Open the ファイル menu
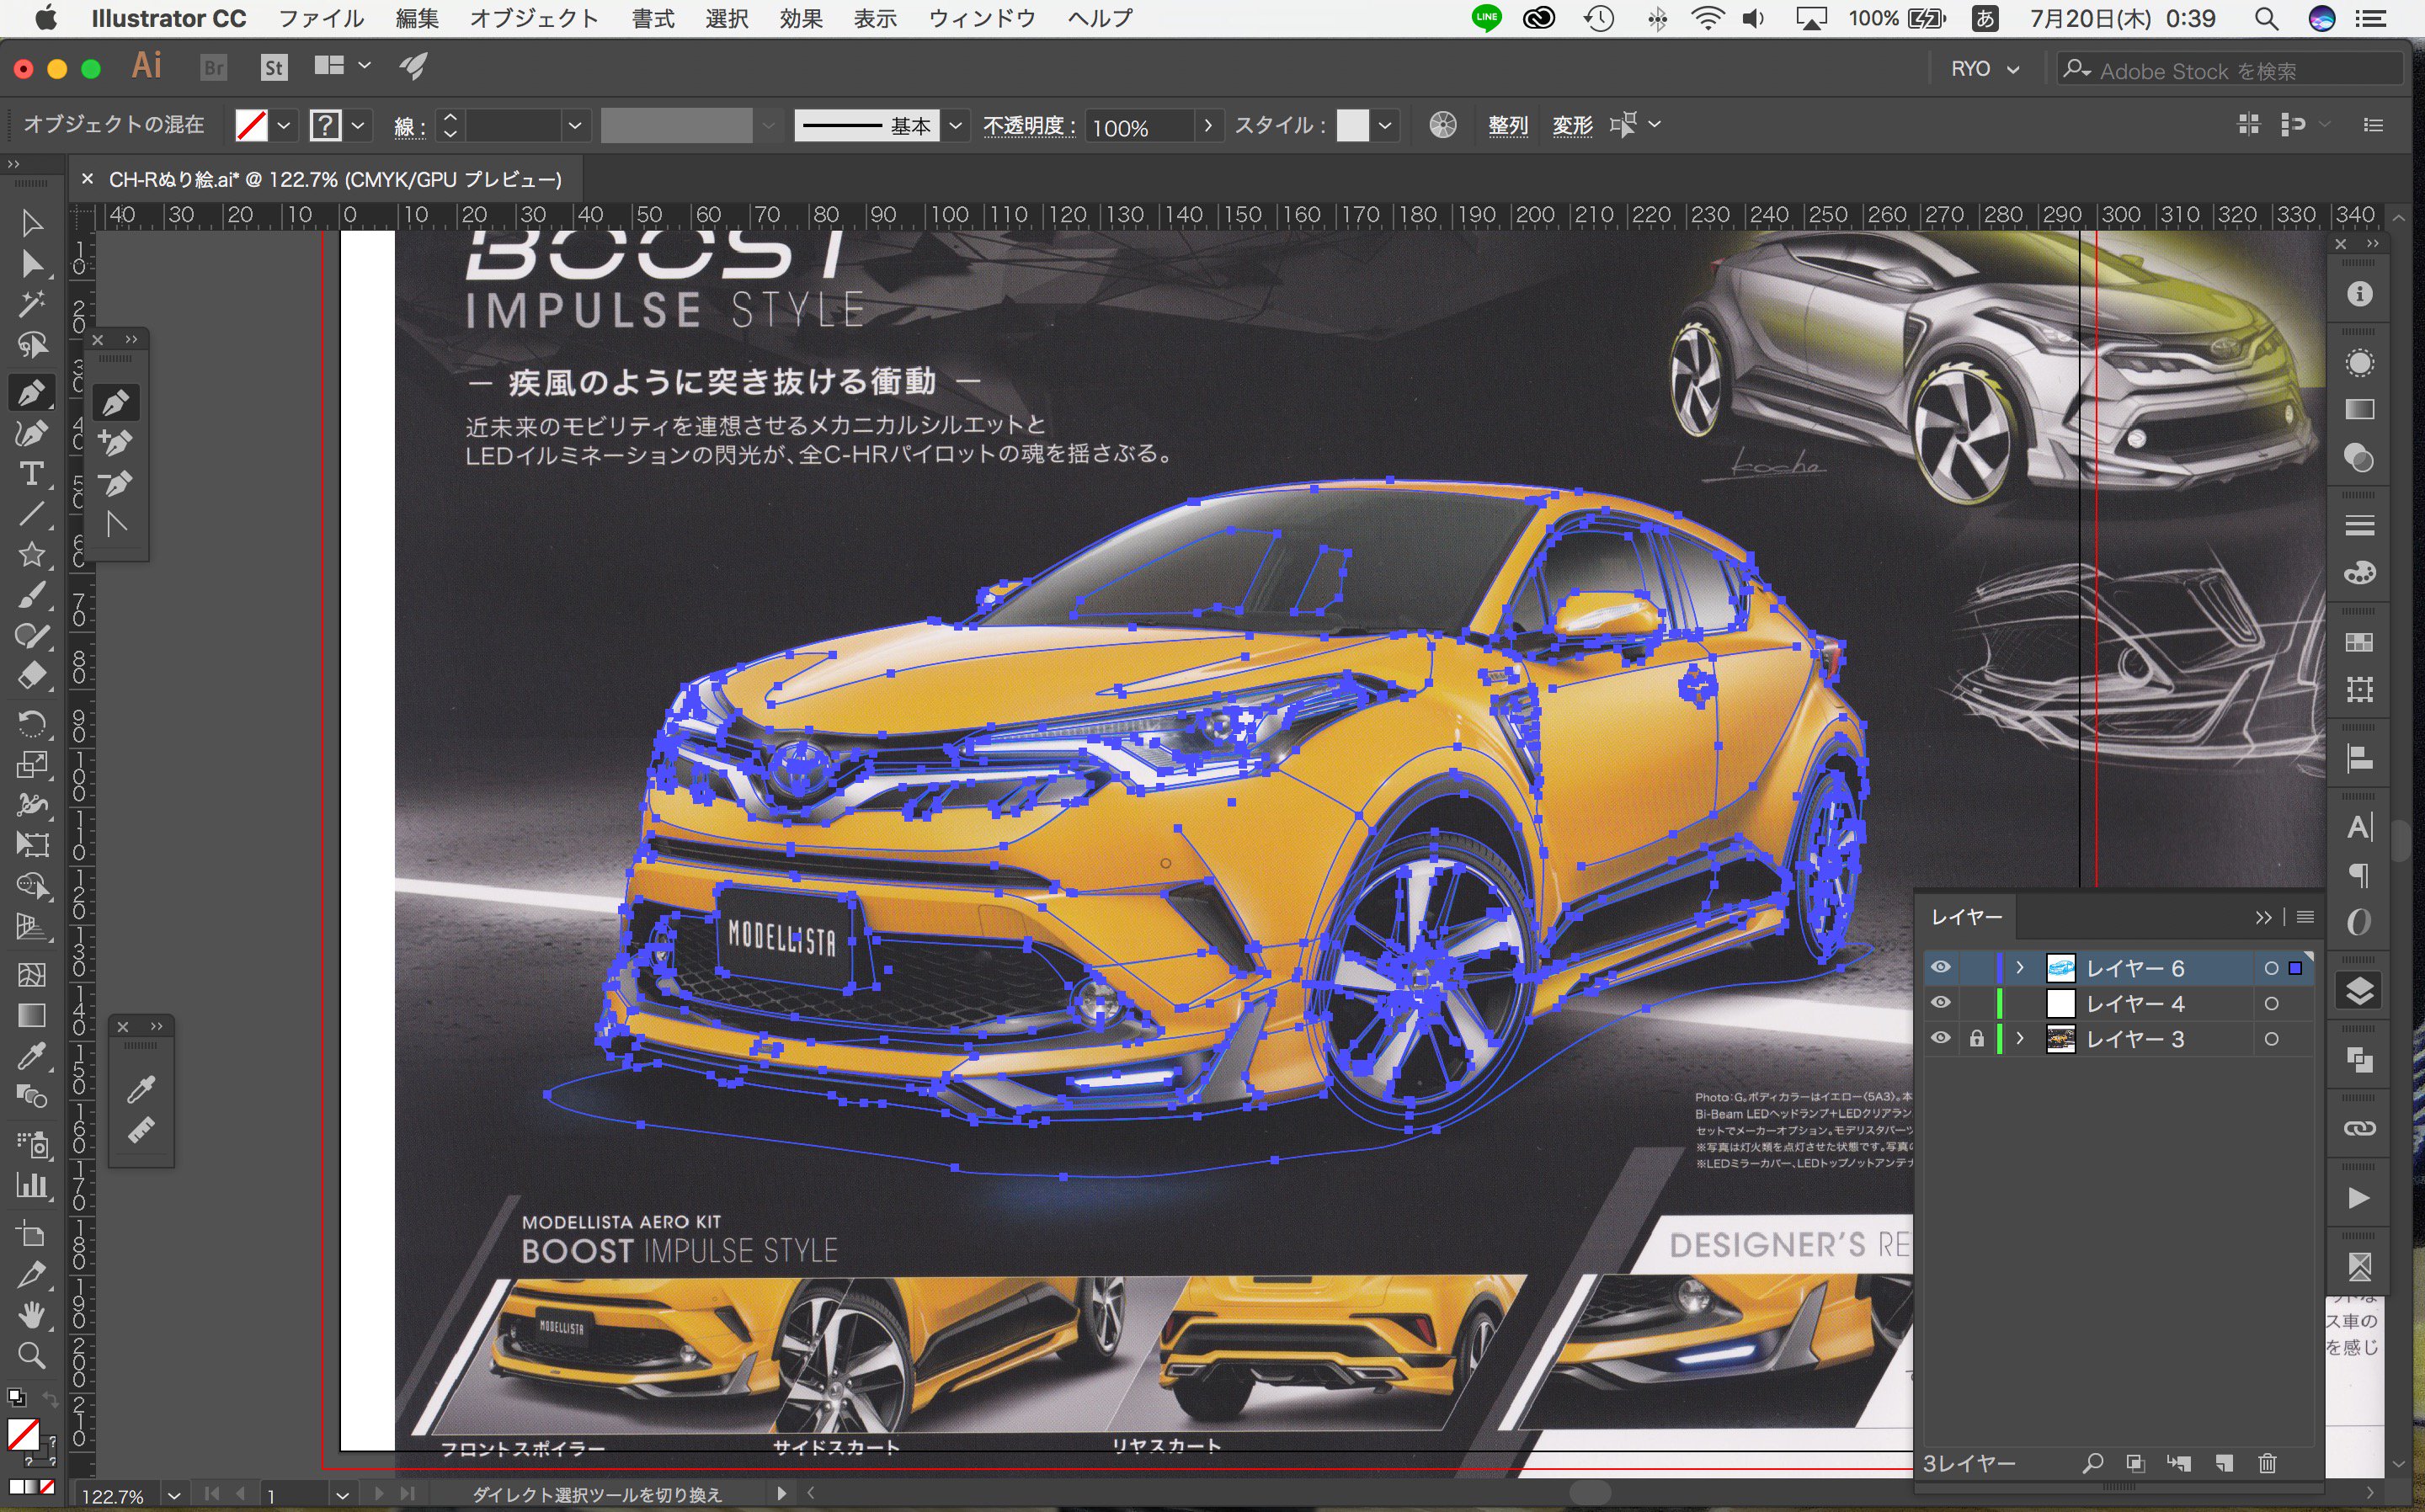 pyautogui.click(x=321, y=18)
